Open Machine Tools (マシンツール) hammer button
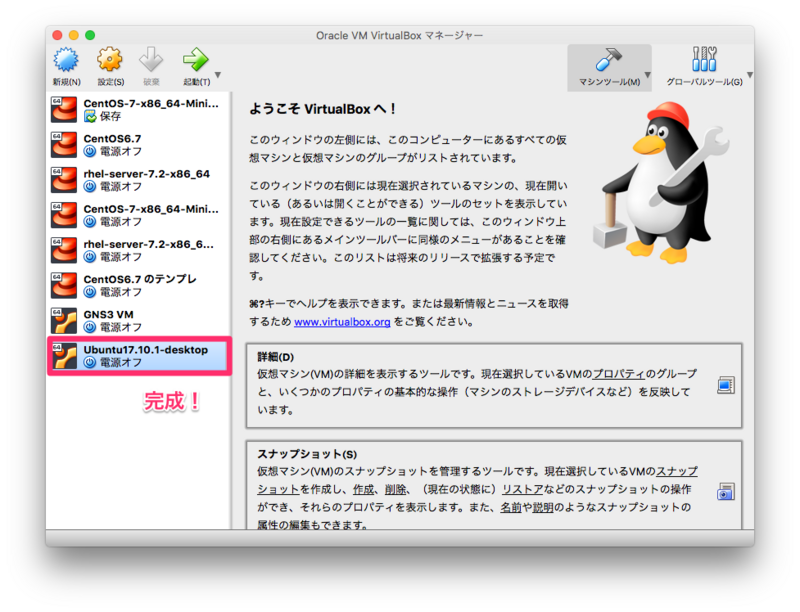The image size is (800, 612). 609,67
